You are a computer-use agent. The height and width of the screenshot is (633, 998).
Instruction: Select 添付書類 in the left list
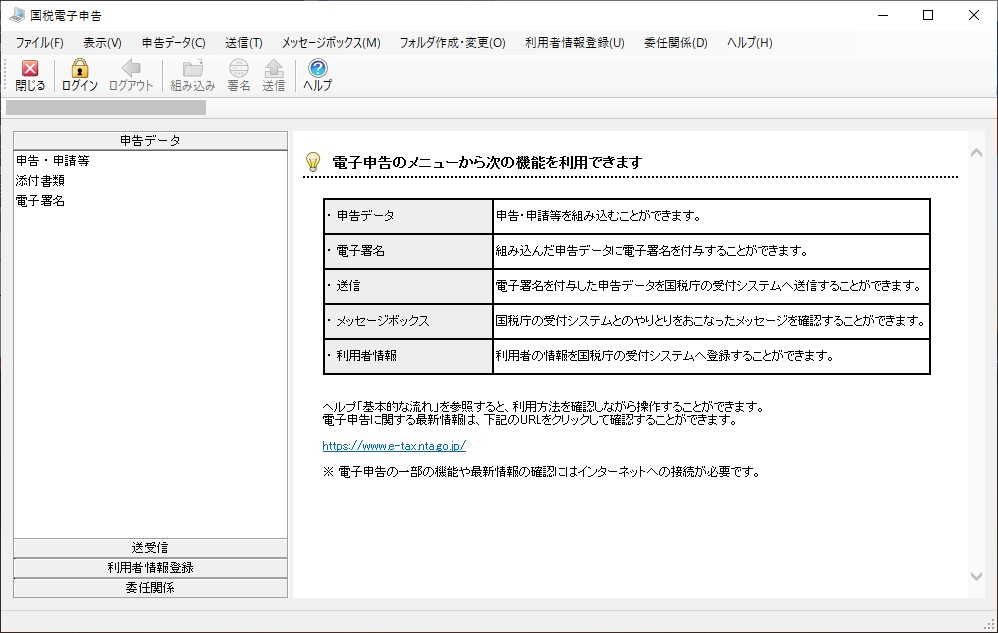click(41, 181)
